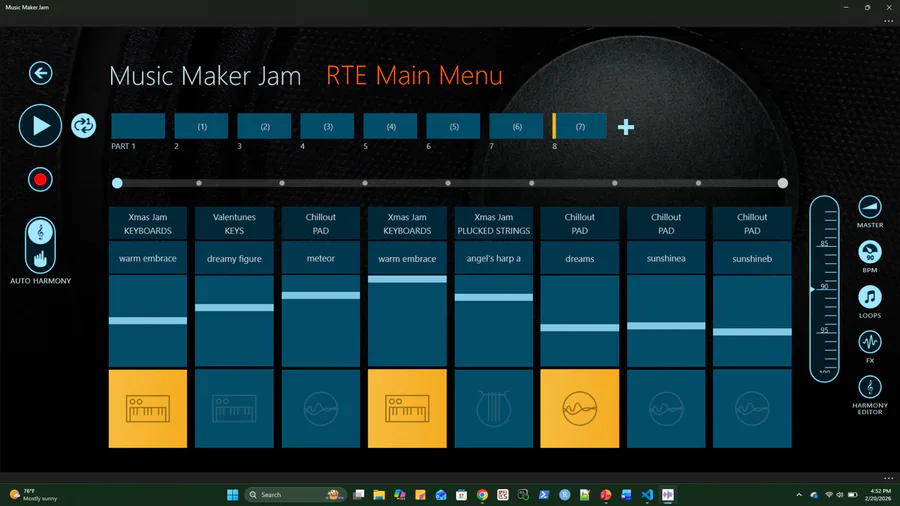Click the timeline end handle
This screenshot has height=506, width=900.
point(782,183)
